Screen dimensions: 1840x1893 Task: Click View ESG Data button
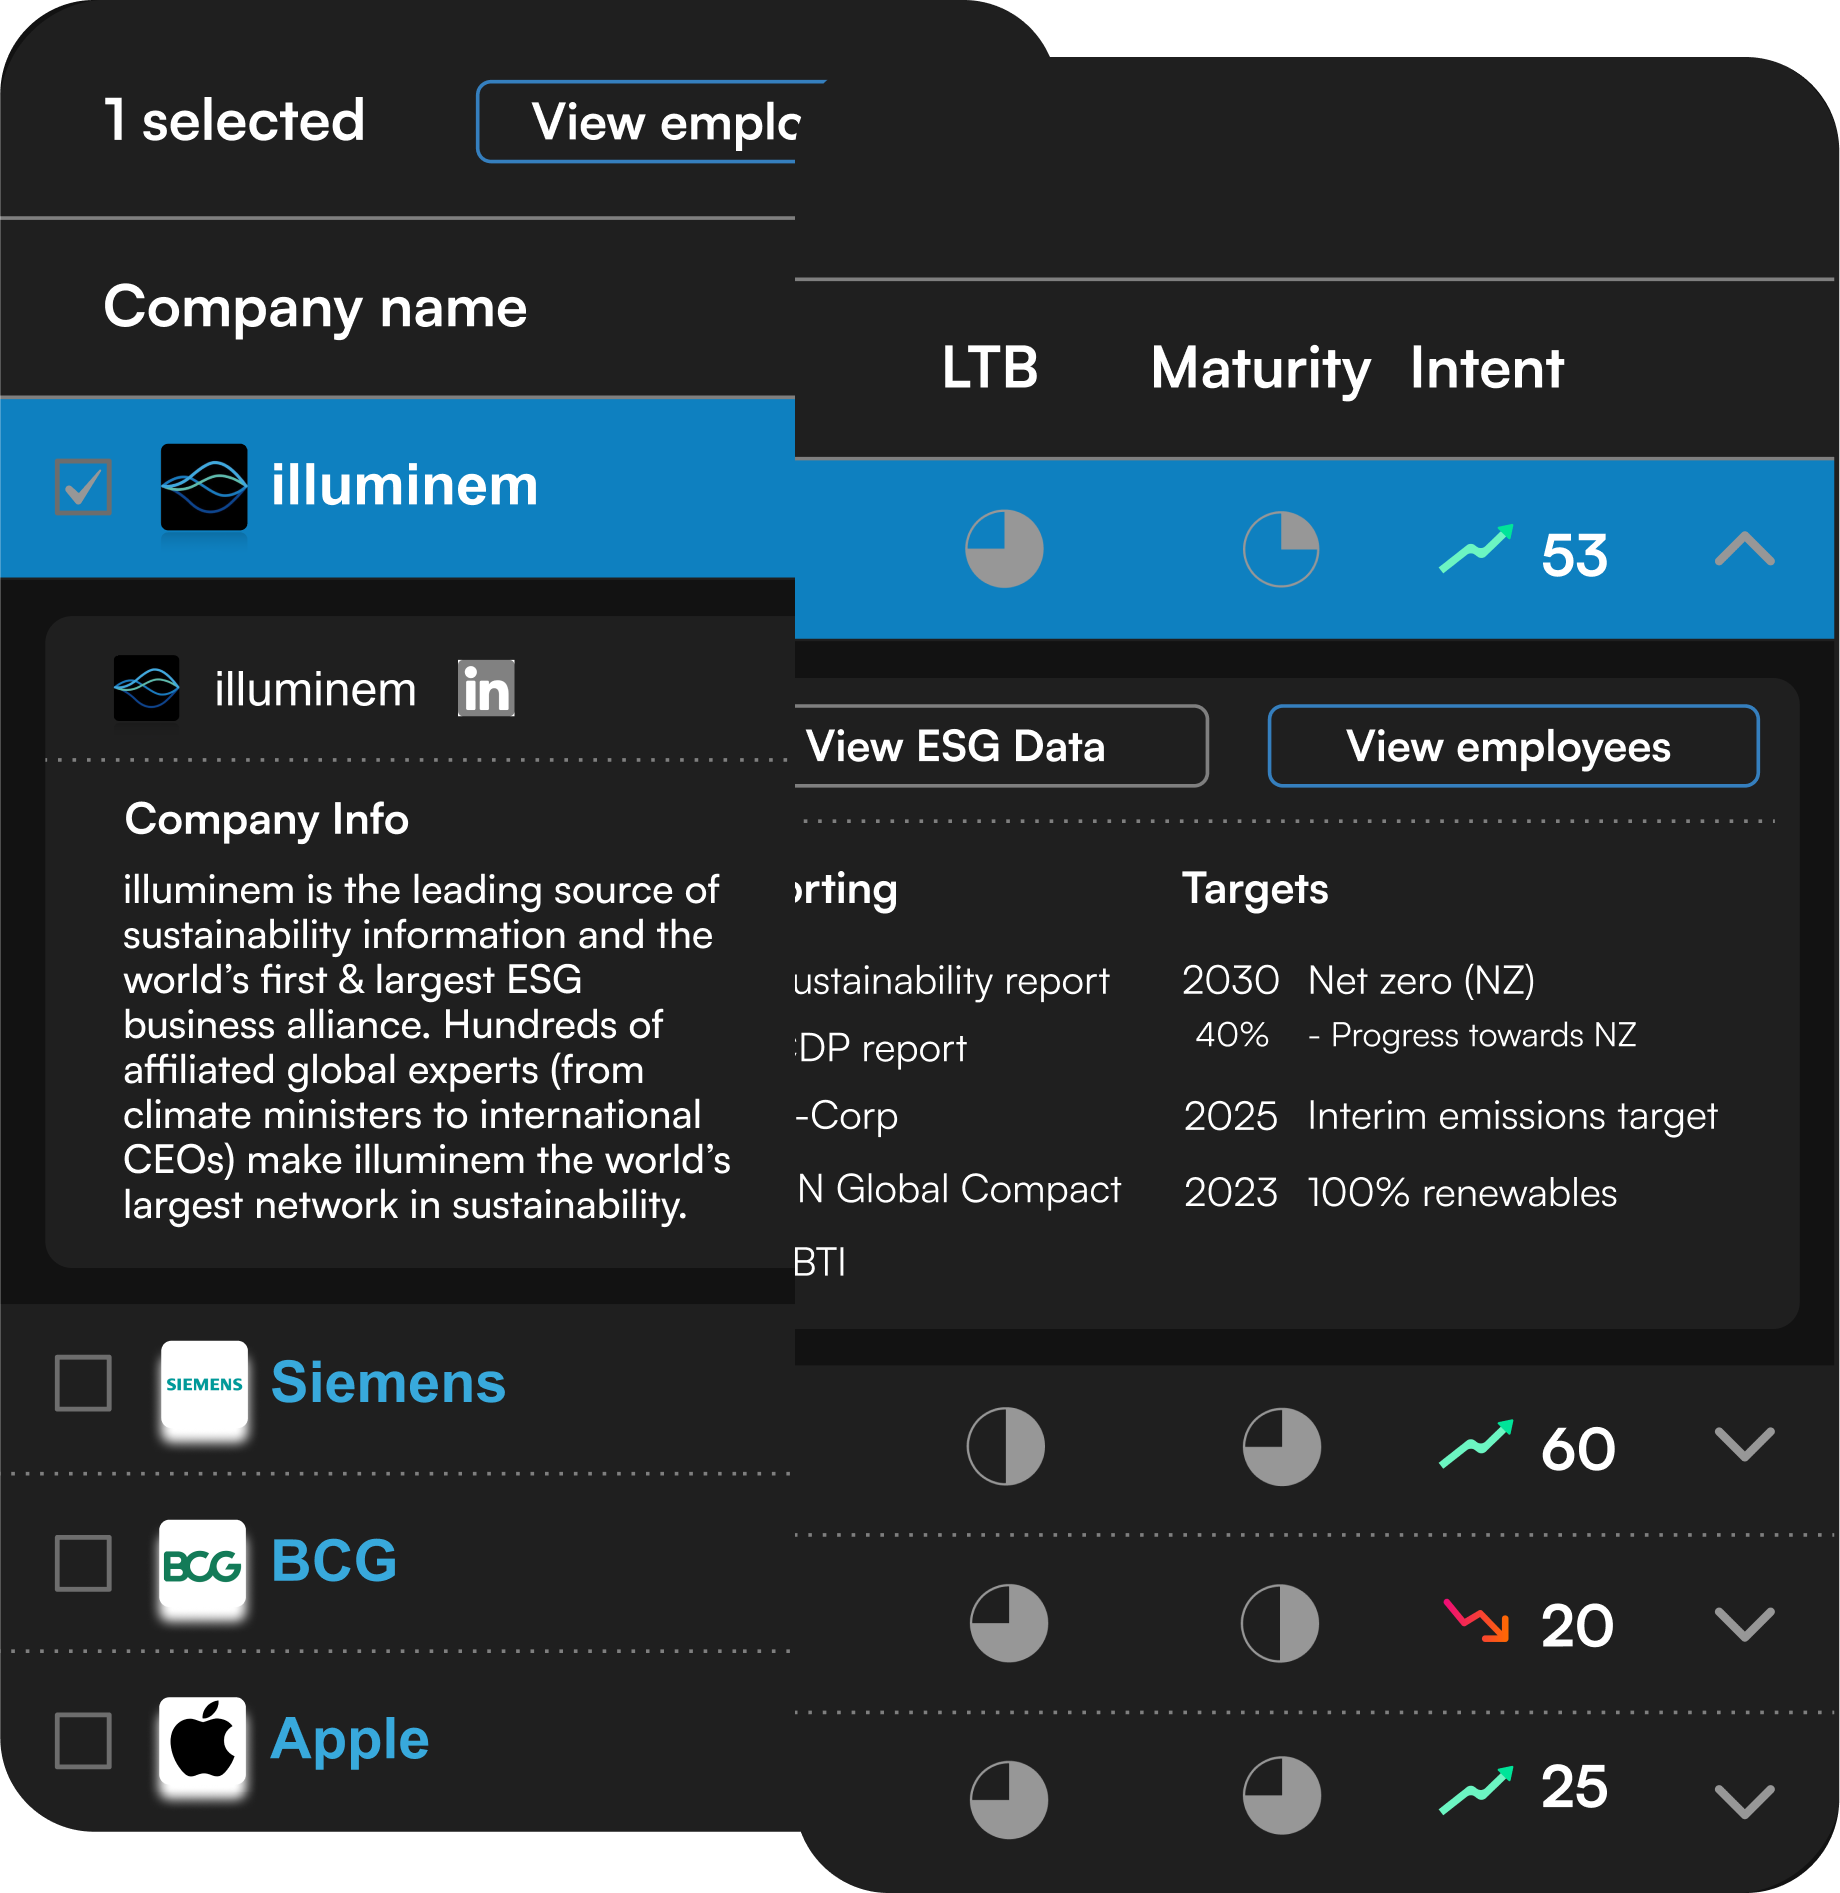1000,746
